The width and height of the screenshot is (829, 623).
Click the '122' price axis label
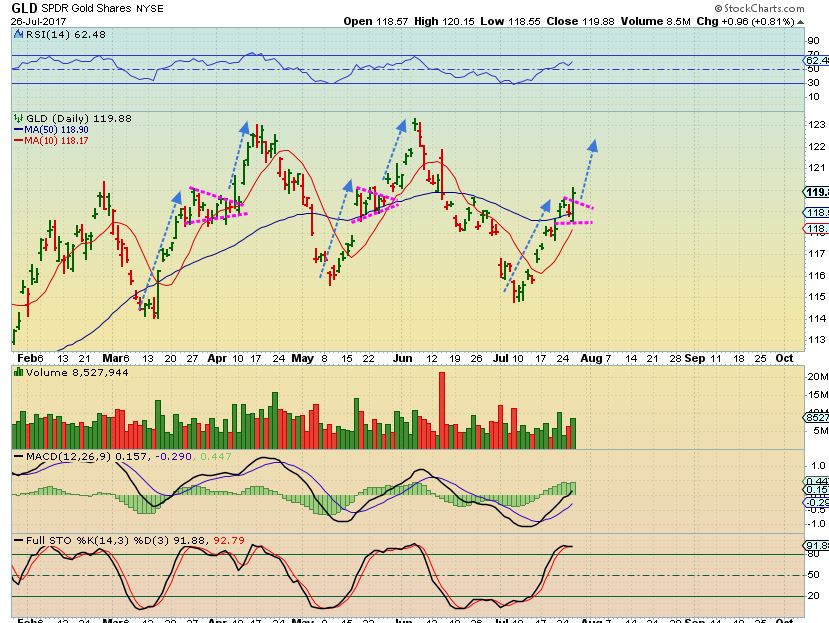(817, 146)
